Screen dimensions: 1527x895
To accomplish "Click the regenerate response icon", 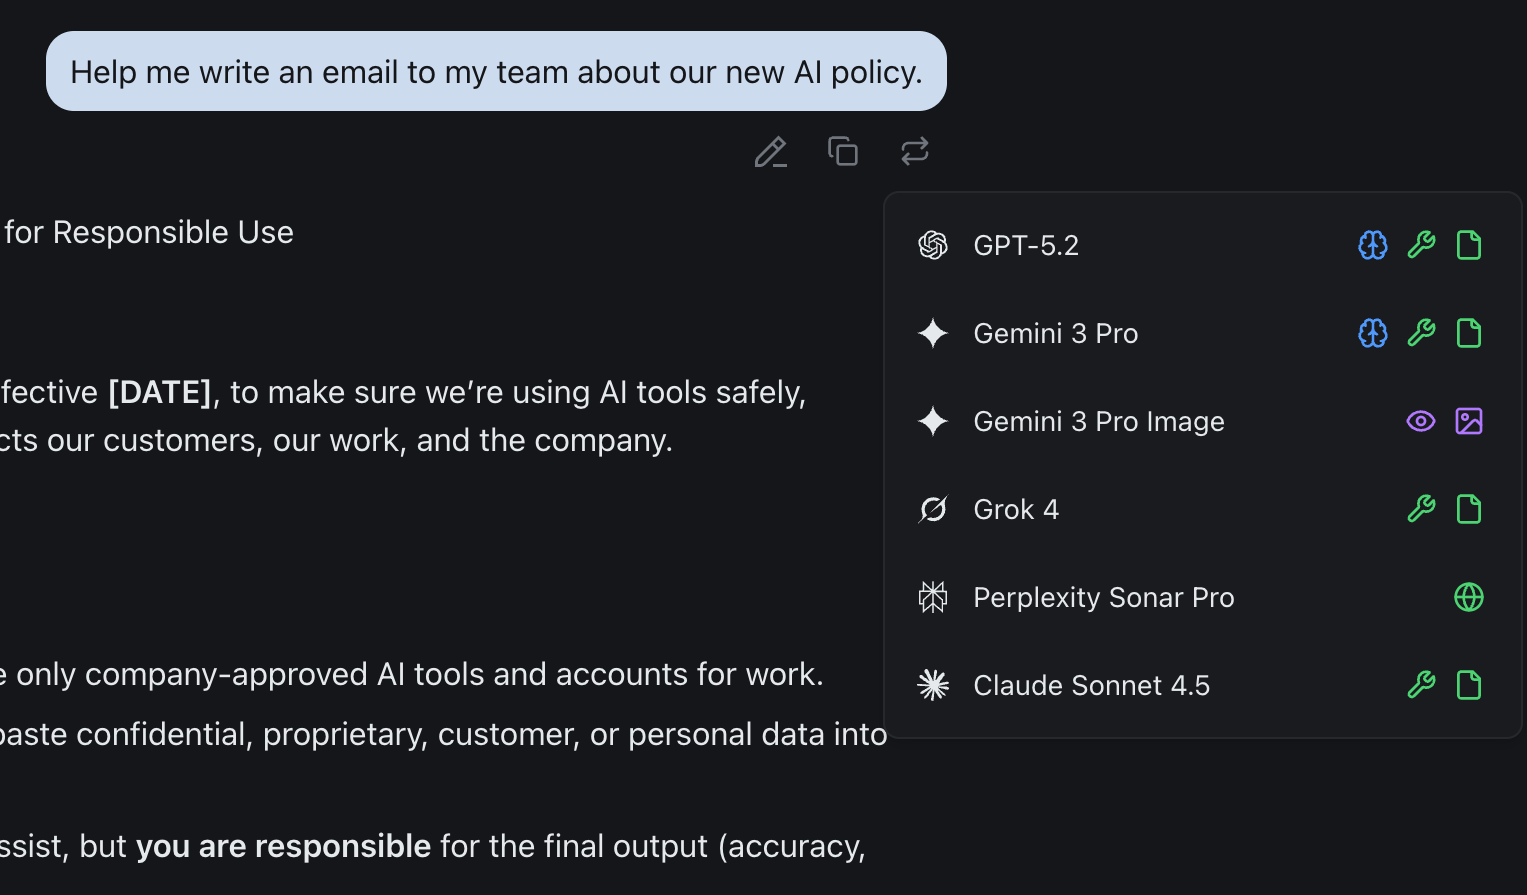I will (915, 151).
